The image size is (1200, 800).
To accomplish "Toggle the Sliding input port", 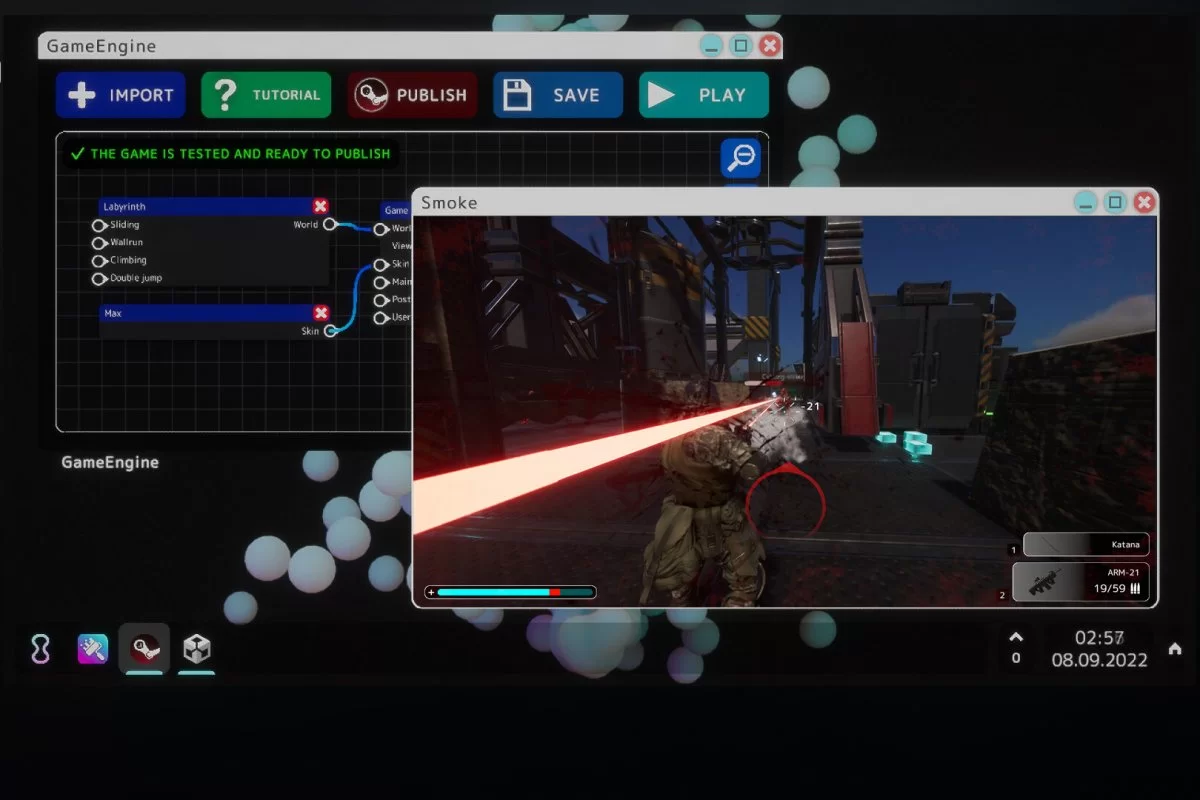I will point(99,226).
